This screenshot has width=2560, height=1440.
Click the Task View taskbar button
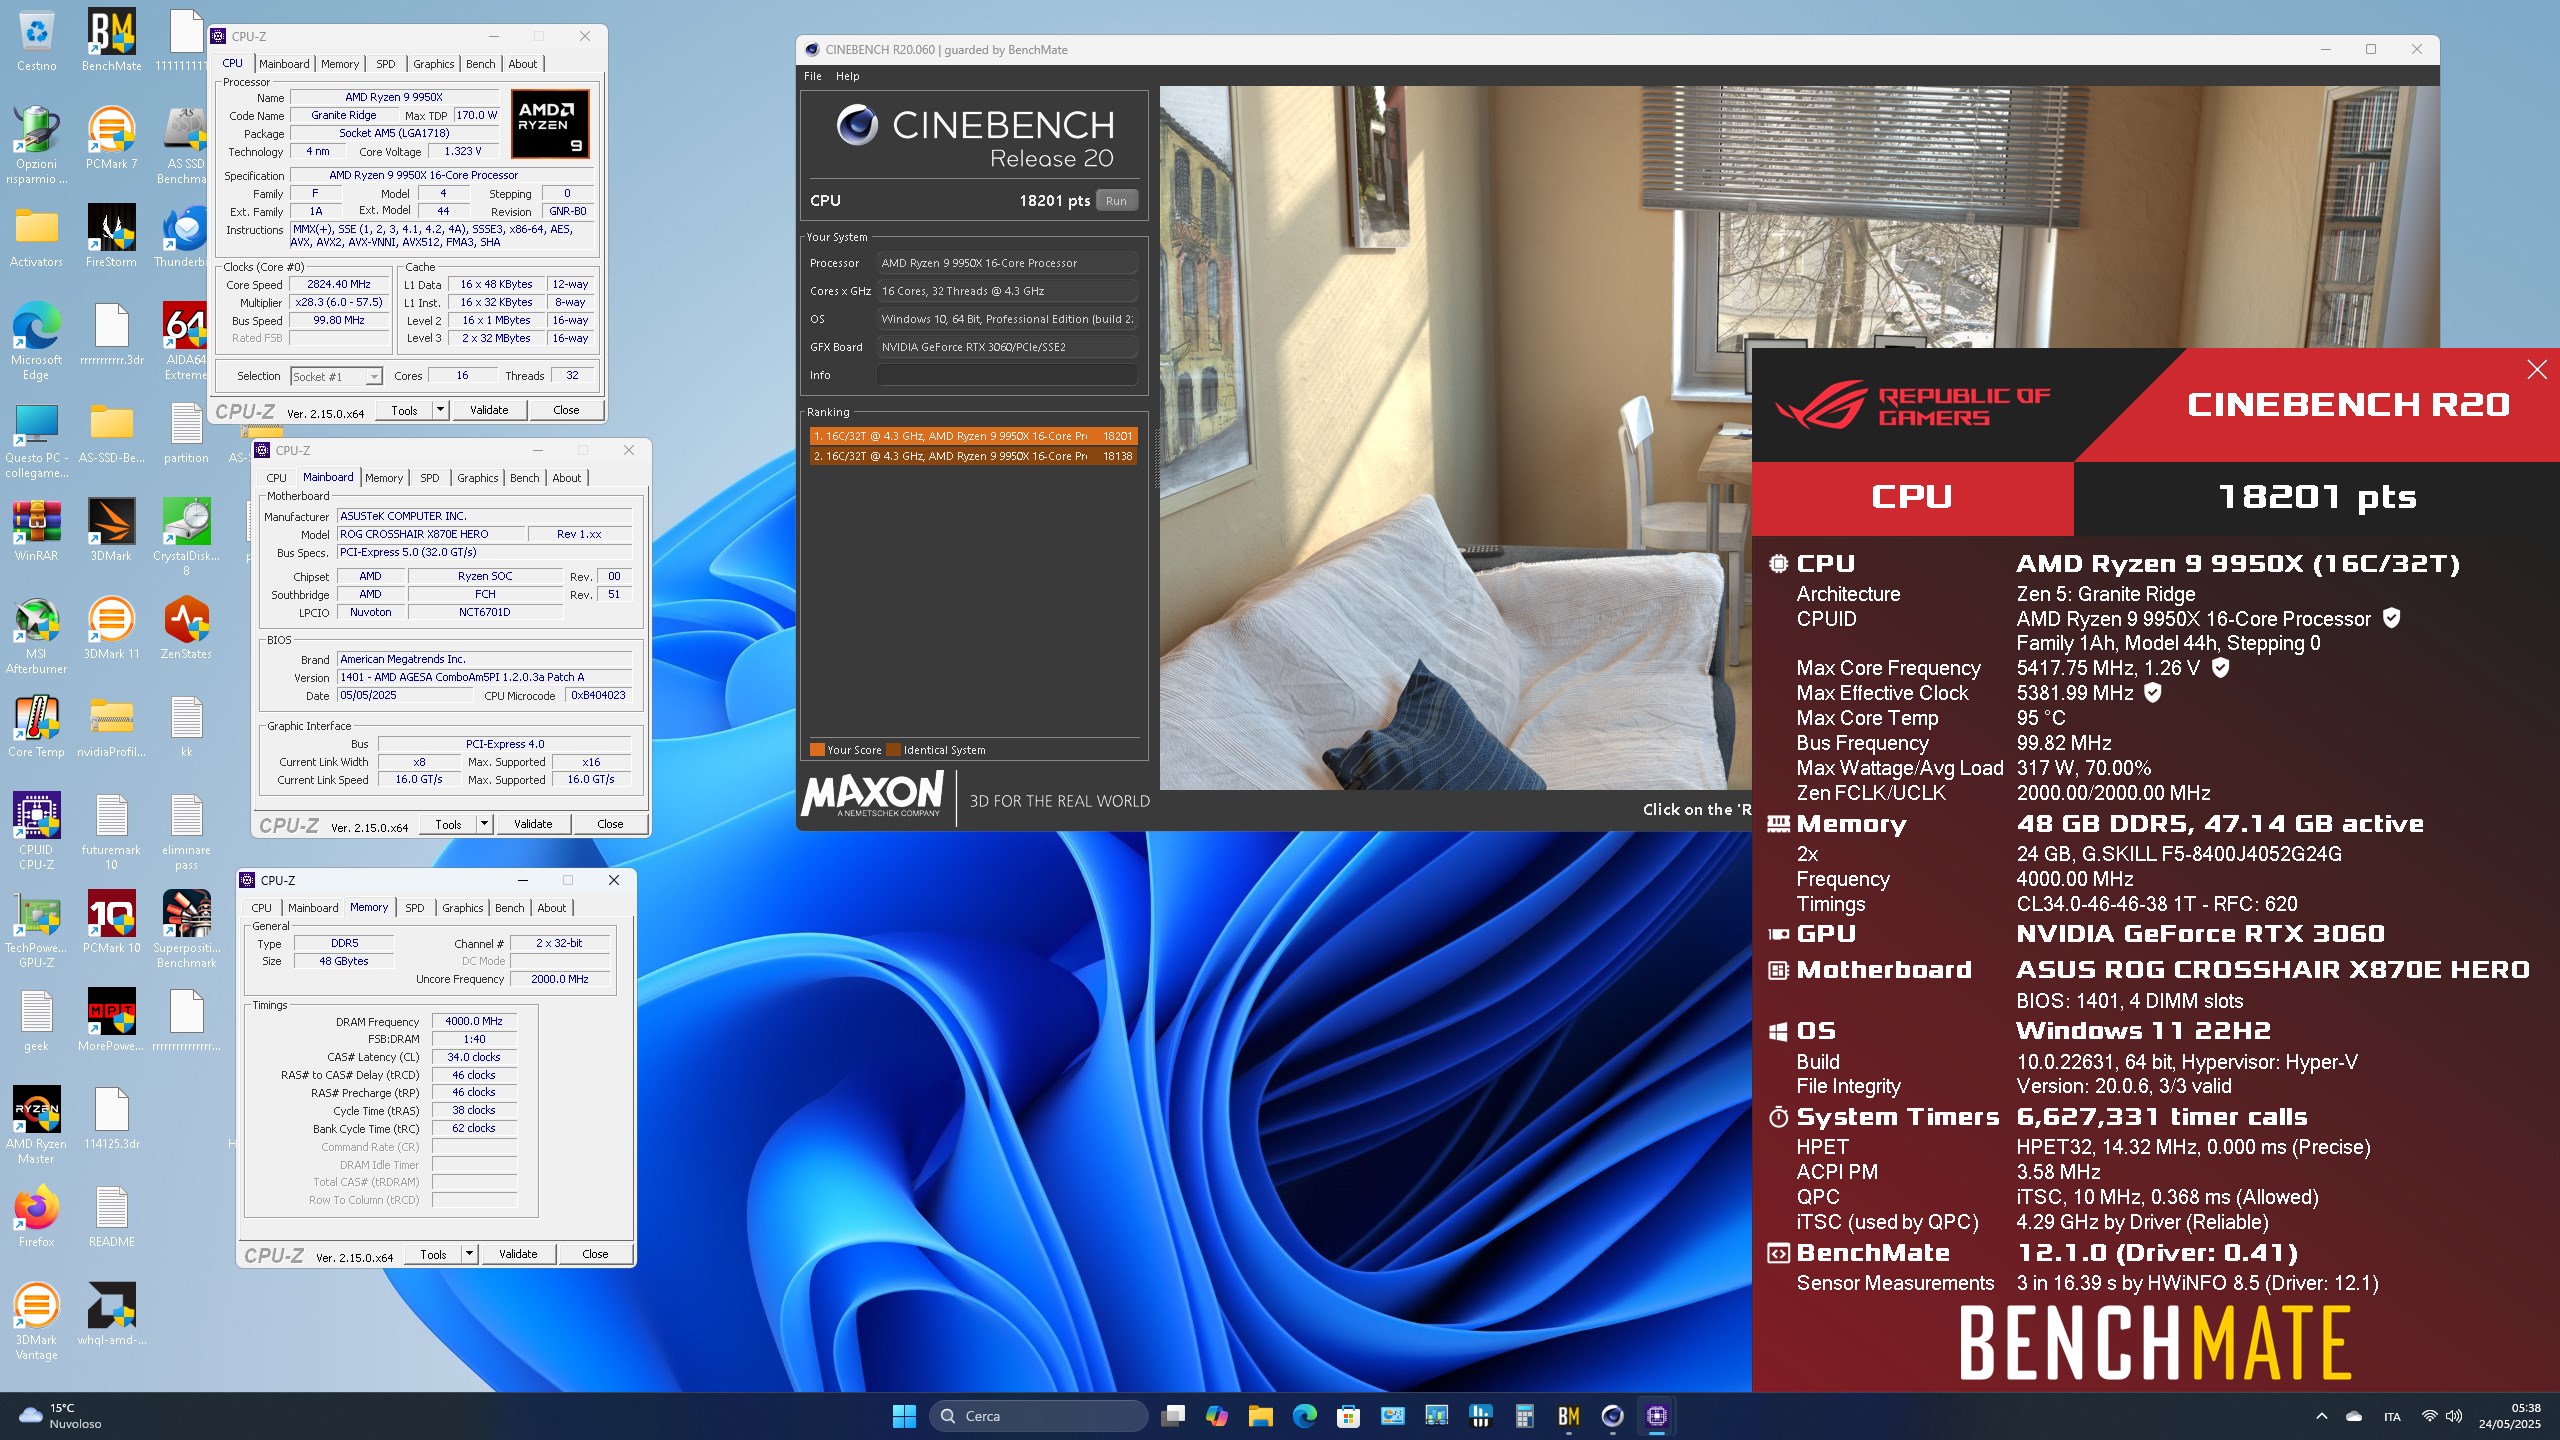[x=1172, y=1416]
